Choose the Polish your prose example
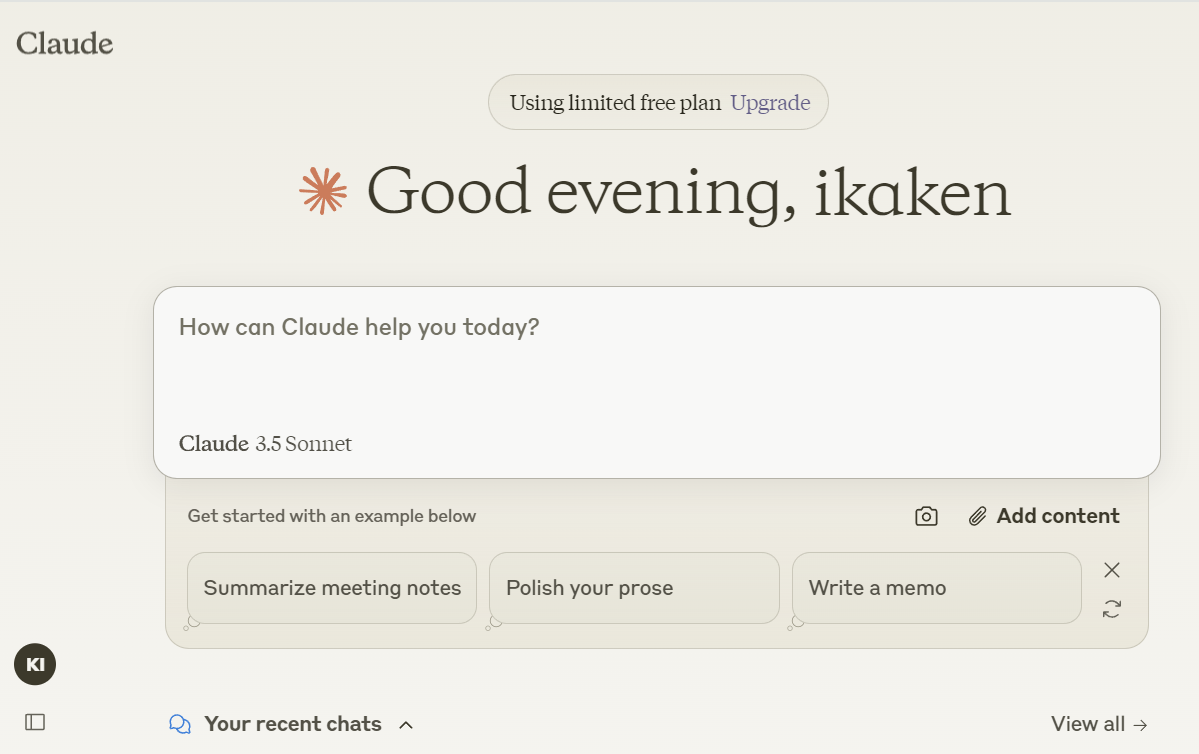The height and width of the screenshot is (754, 1199). [634, 588]
